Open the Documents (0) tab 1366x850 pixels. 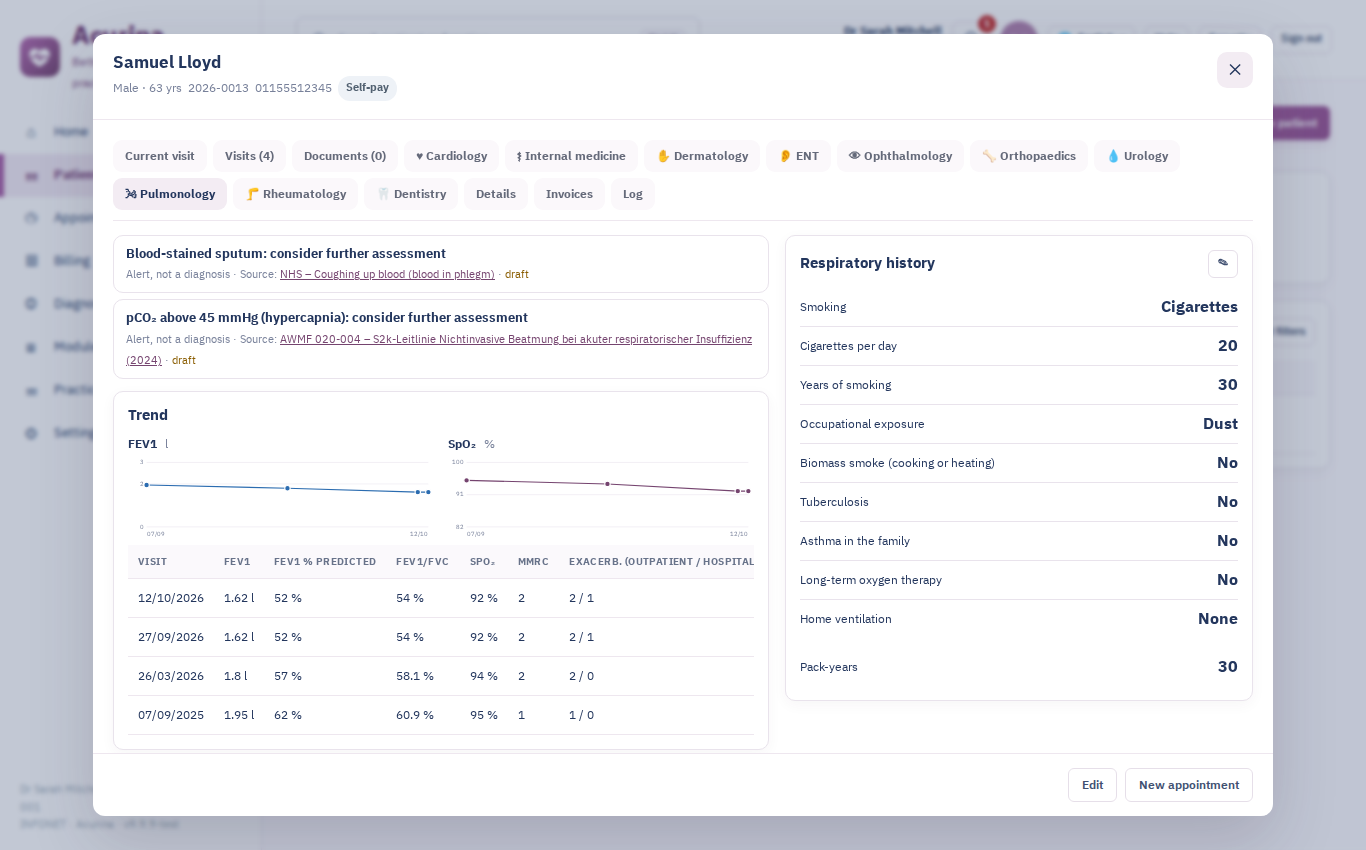(345, 156)
